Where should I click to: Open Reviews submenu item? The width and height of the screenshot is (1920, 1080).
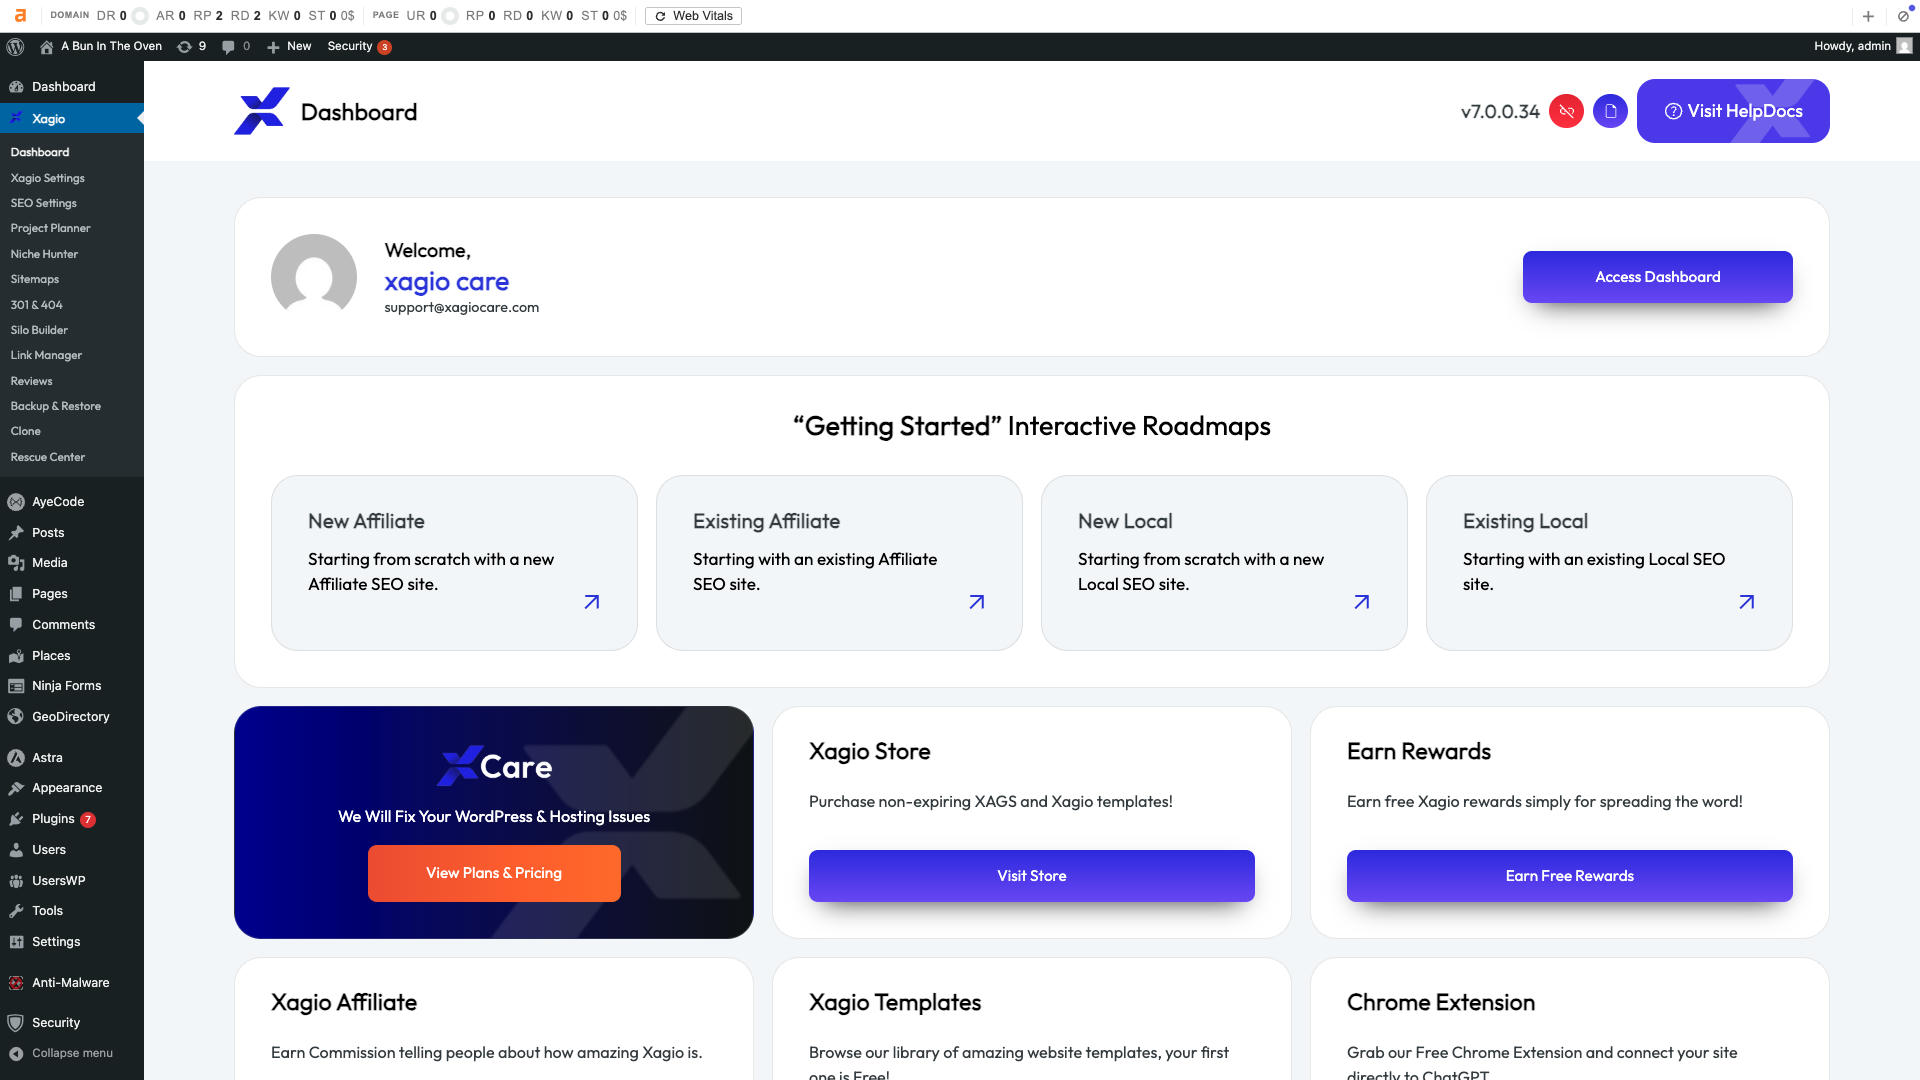[x=31, y=381]
